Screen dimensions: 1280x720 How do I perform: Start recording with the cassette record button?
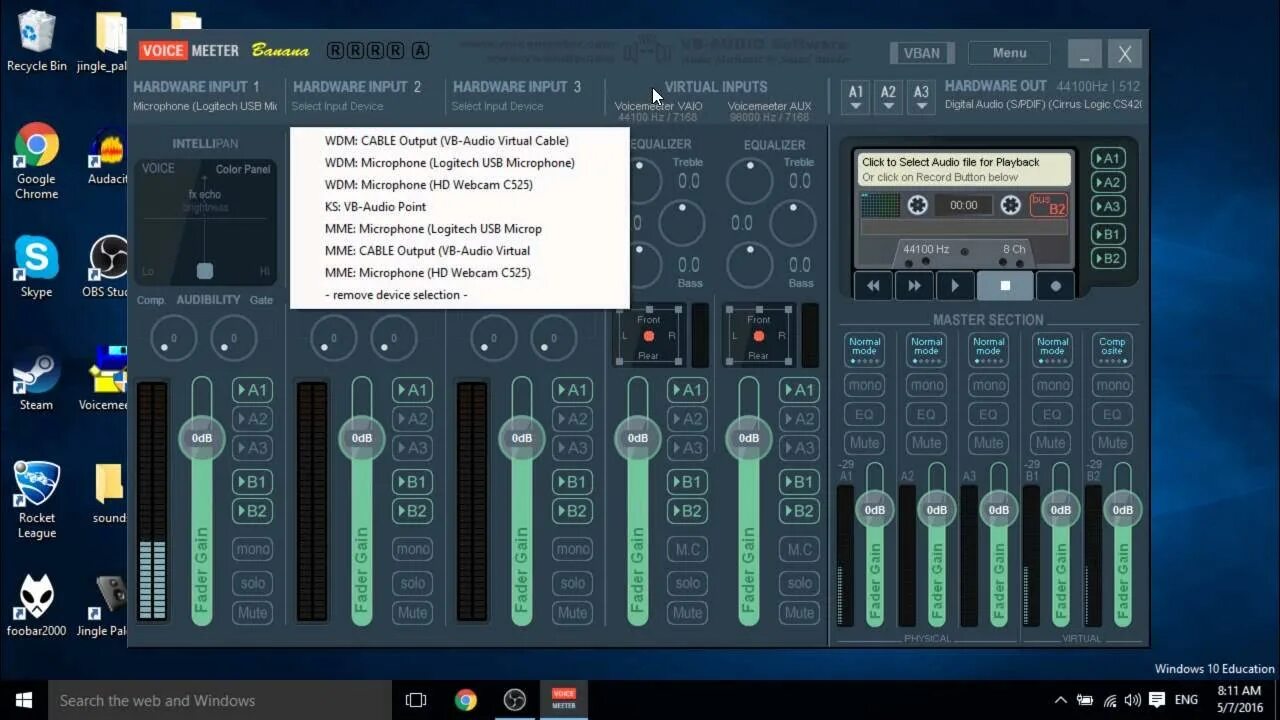click(1055, 285)
